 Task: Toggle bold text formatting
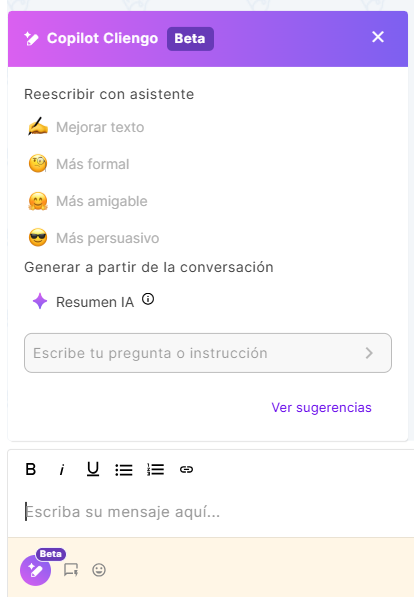click(x=31, y=469)
